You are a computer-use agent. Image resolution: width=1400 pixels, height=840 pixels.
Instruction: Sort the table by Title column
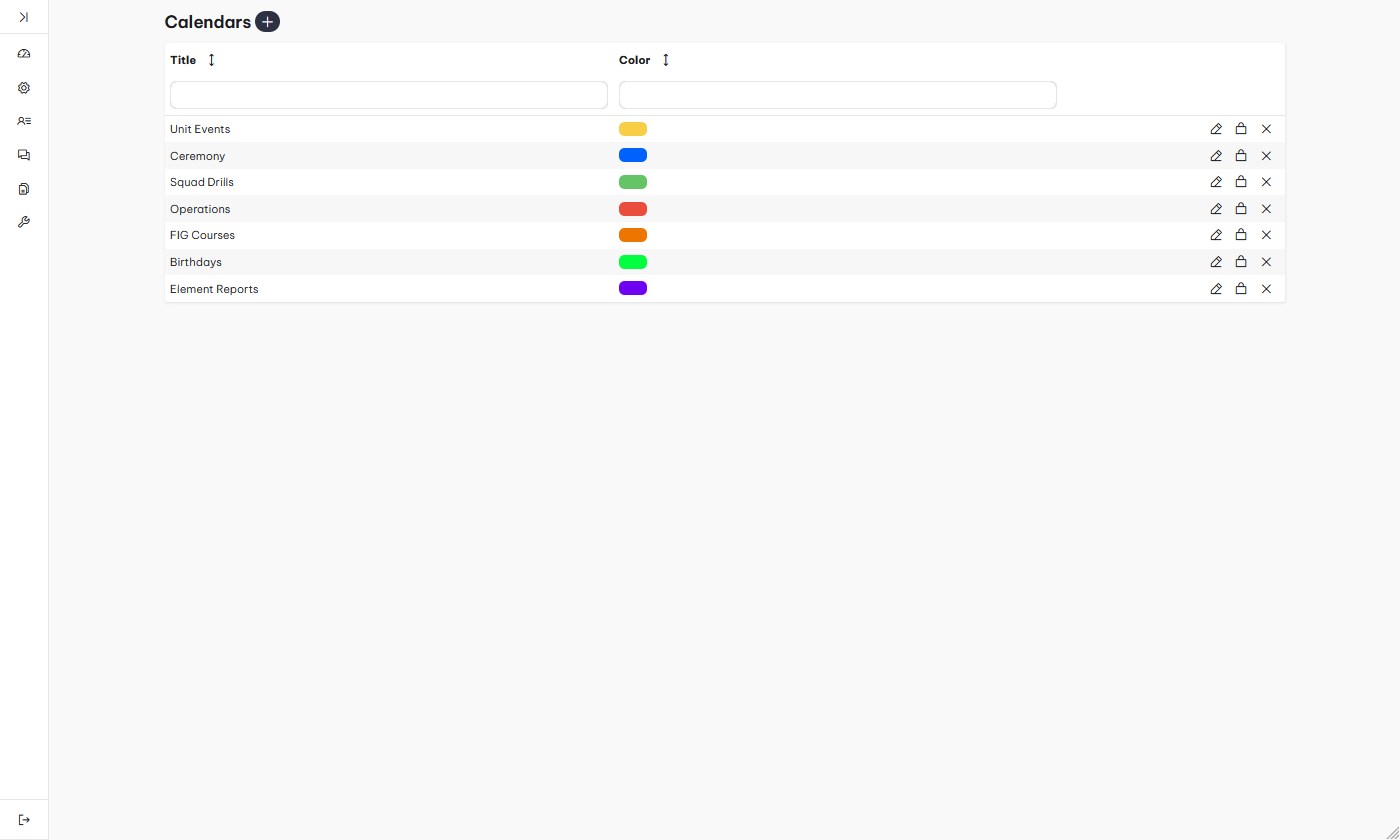coord(211,60)
